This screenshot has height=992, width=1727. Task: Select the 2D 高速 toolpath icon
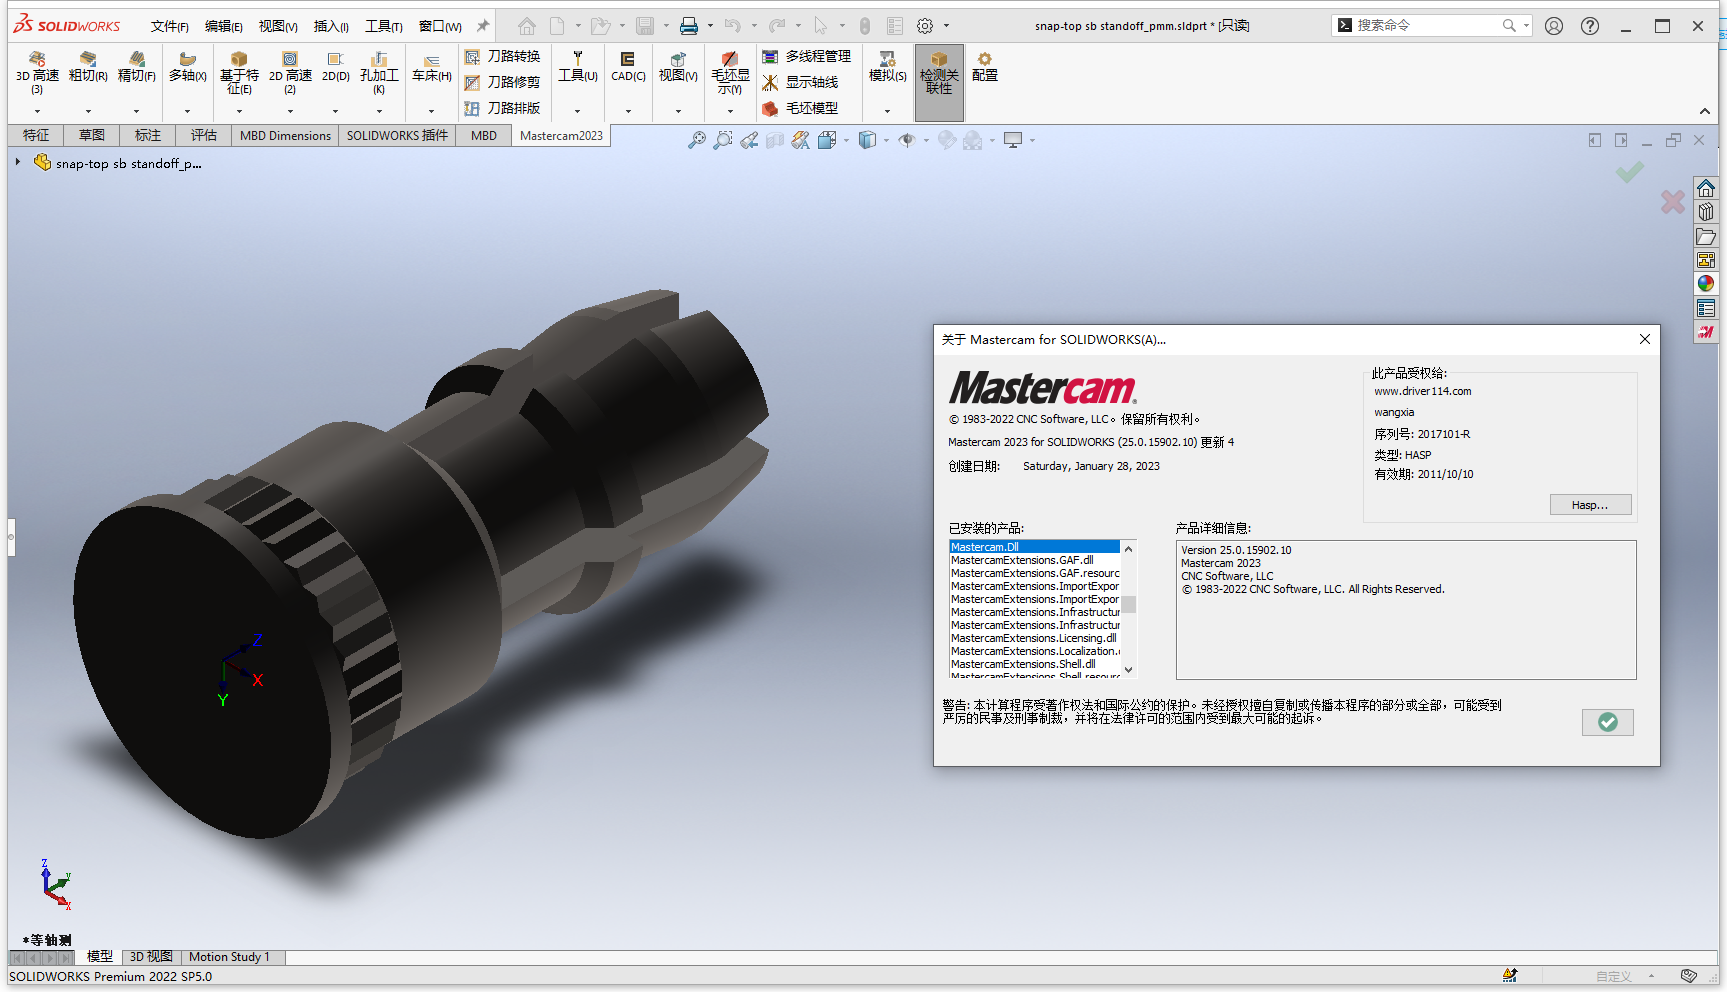(x=290, y=71)
